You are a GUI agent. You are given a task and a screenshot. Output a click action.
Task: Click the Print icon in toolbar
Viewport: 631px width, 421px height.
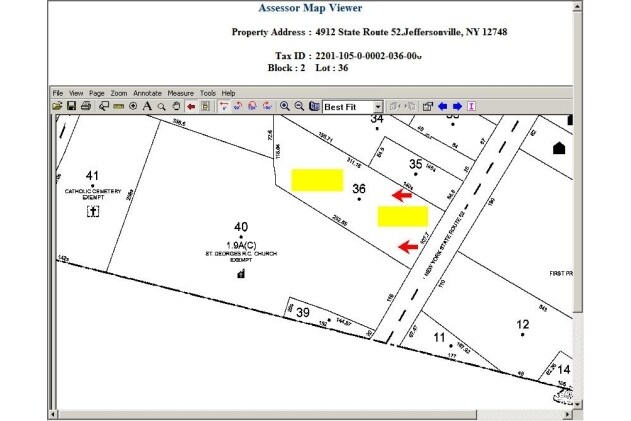86,105
